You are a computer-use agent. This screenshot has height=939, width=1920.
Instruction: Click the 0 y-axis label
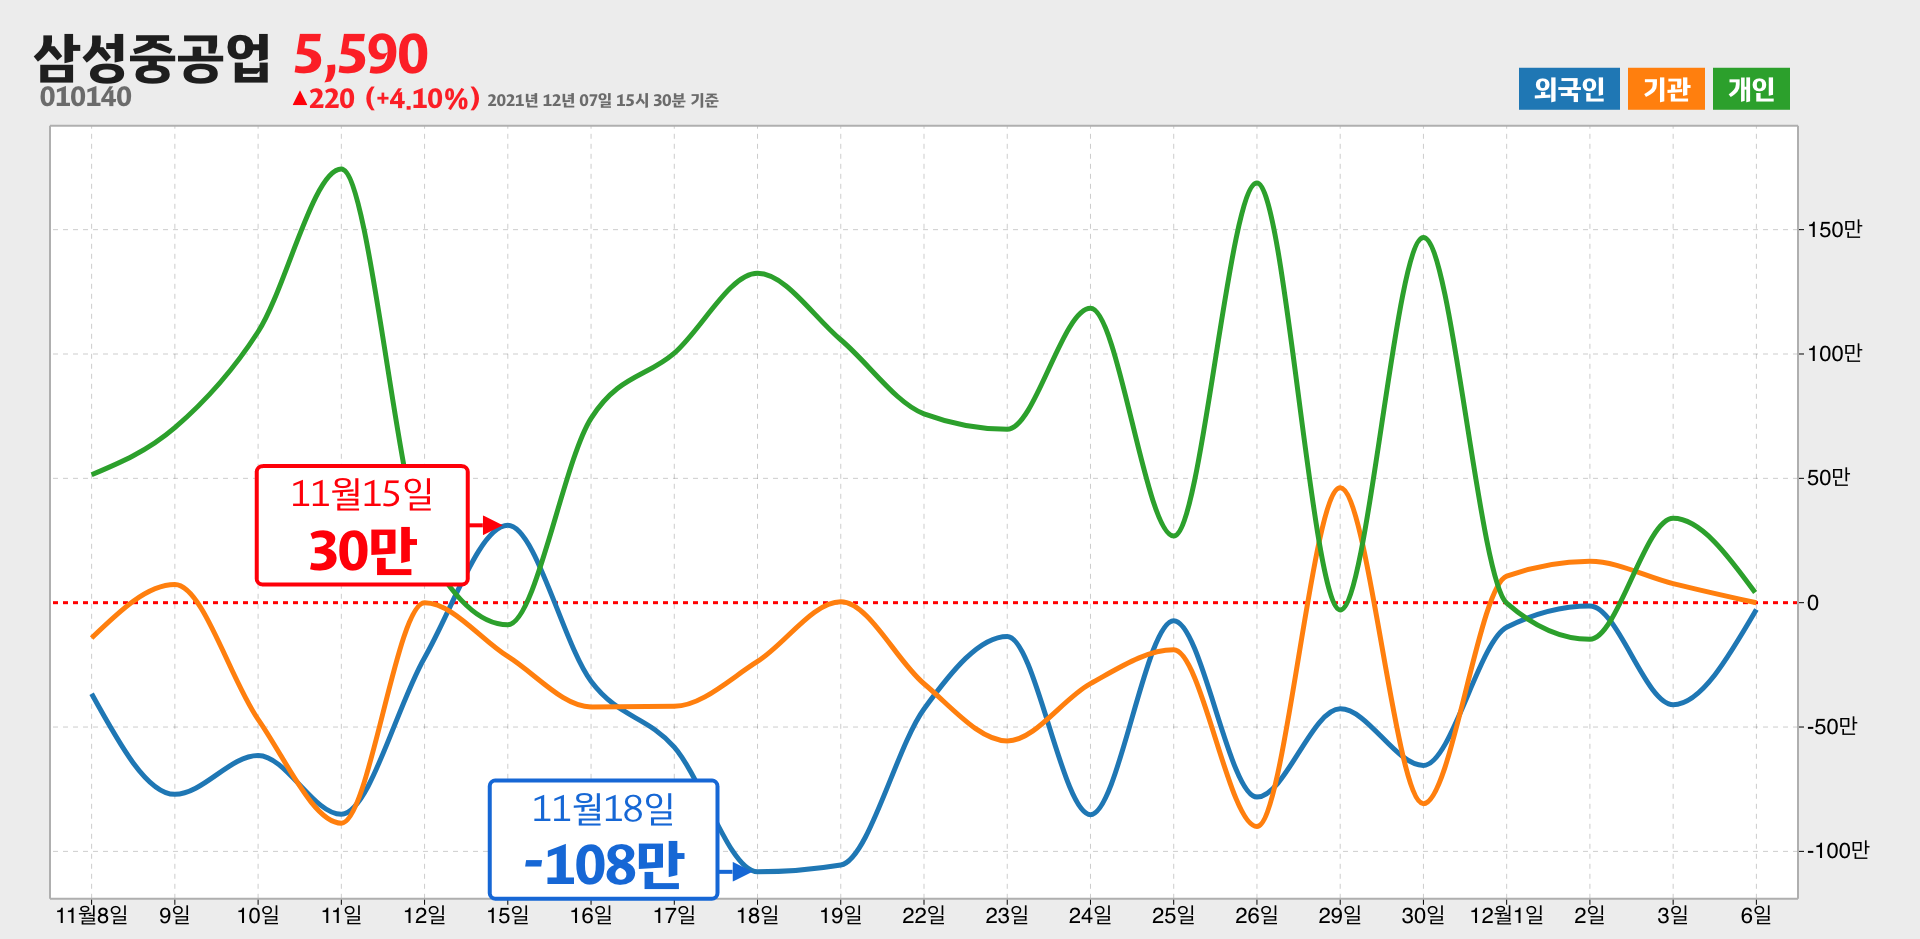(1813, 603)
